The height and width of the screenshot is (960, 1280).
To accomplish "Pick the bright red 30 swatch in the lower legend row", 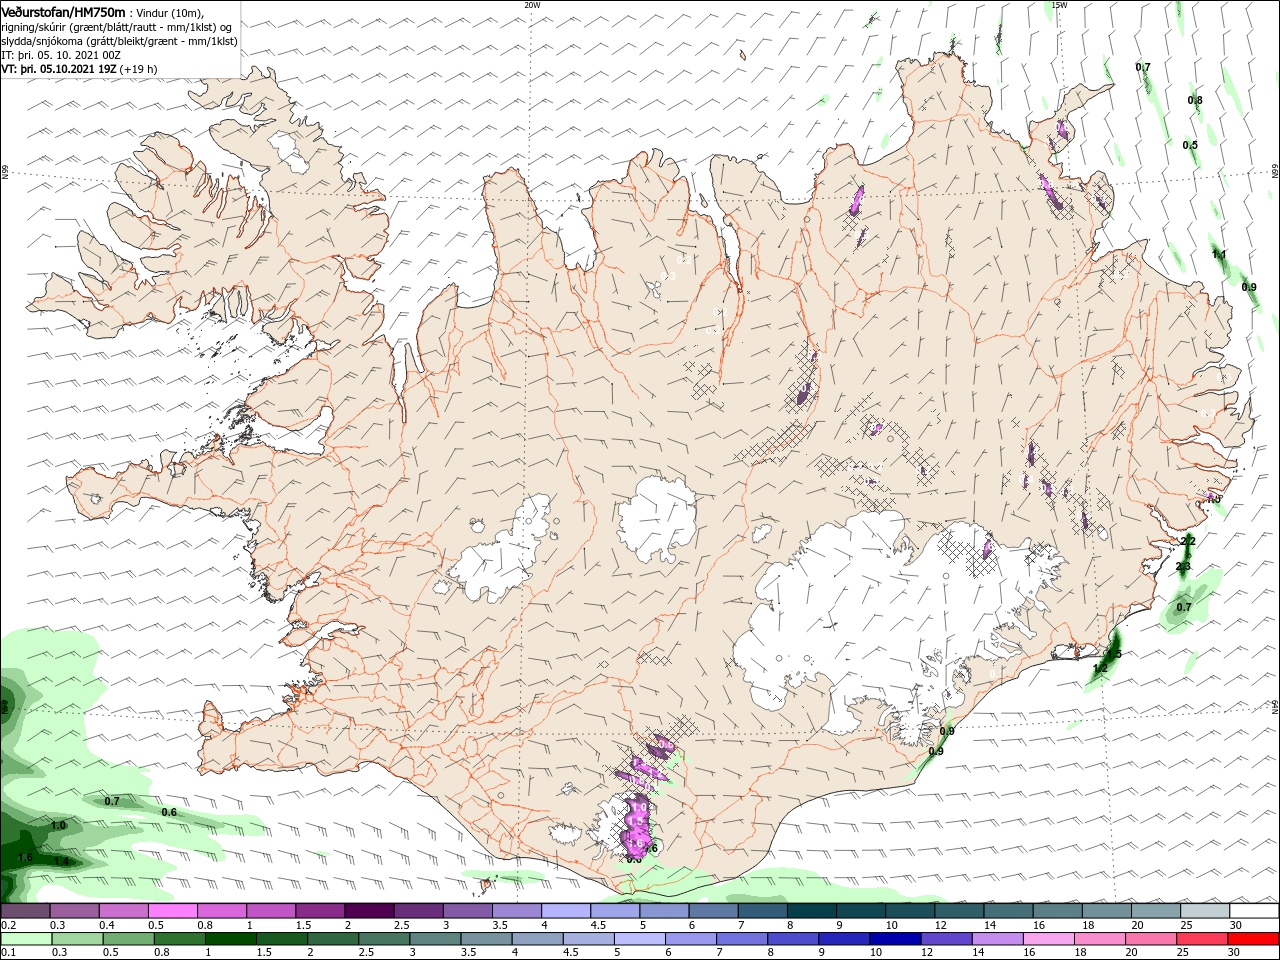I will (1253, 939).
